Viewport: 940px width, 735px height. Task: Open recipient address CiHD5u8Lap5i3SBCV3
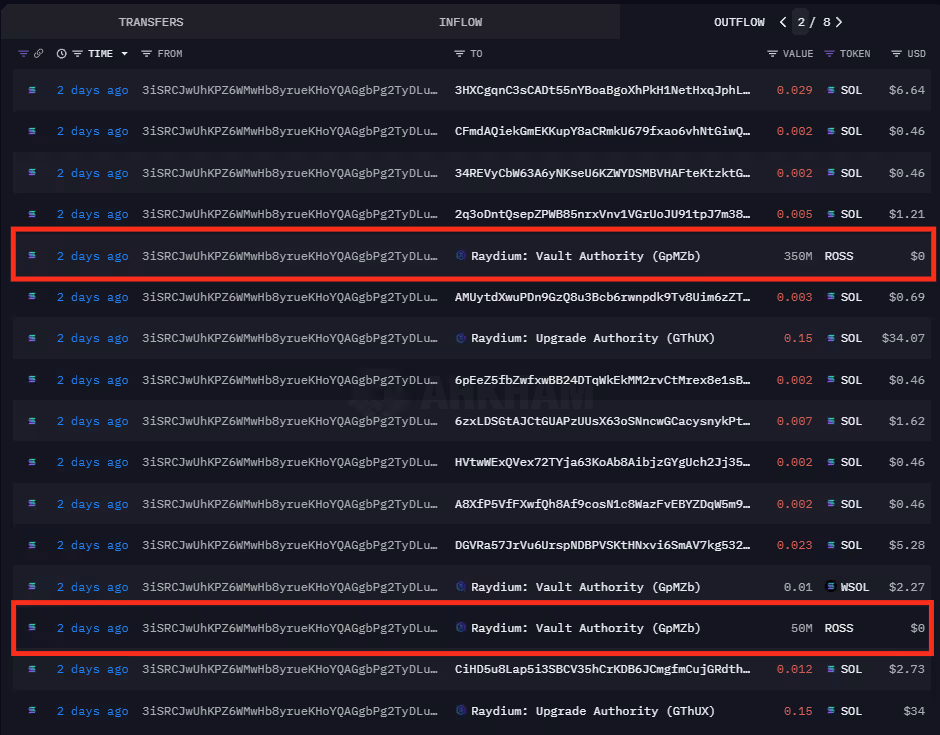[602, 669]
